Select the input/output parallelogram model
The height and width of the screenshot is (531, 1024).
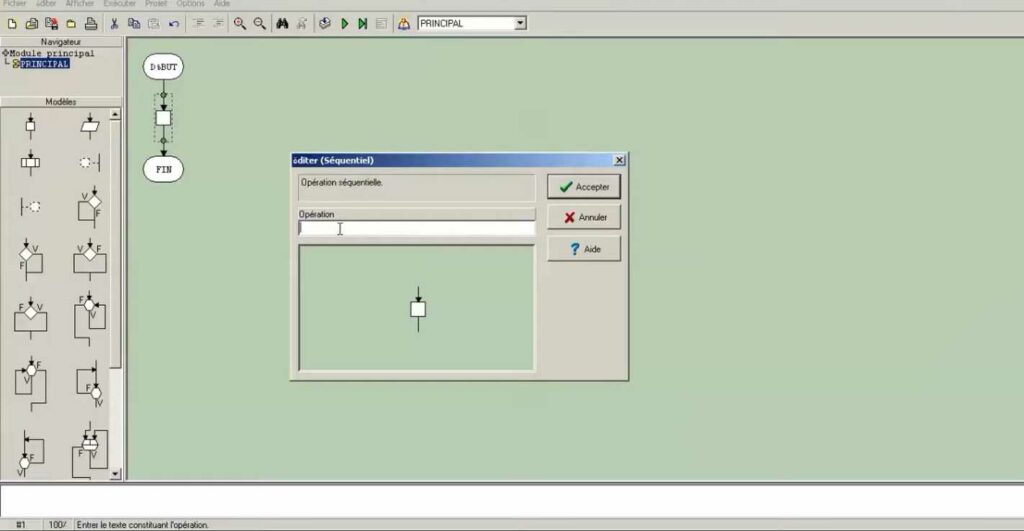(x=89, y=125)
